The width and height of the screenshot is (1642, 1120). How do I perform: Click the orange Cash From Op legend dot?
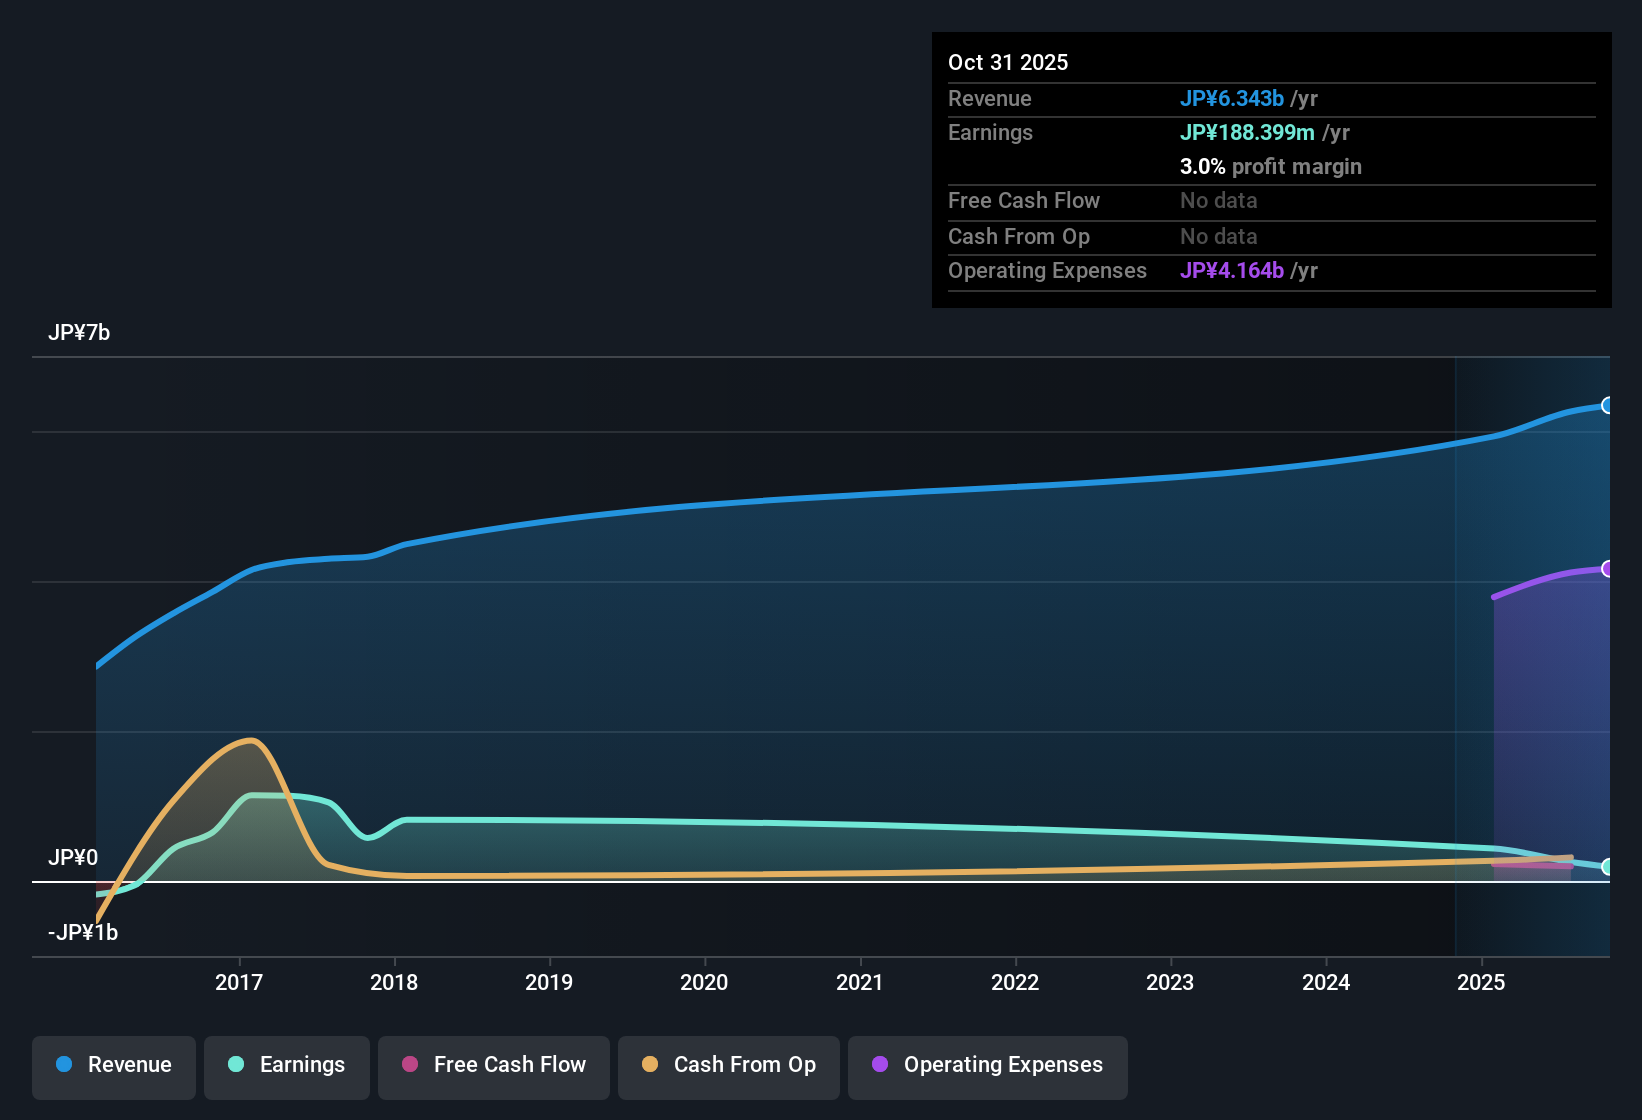(x=650, y=1065)
